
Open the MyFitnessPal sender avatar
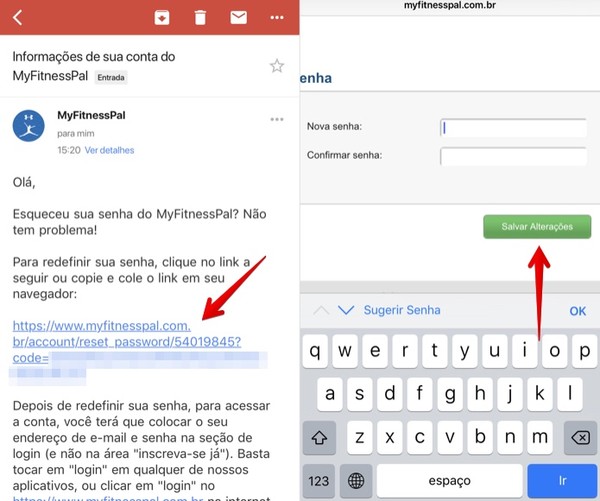28,126
